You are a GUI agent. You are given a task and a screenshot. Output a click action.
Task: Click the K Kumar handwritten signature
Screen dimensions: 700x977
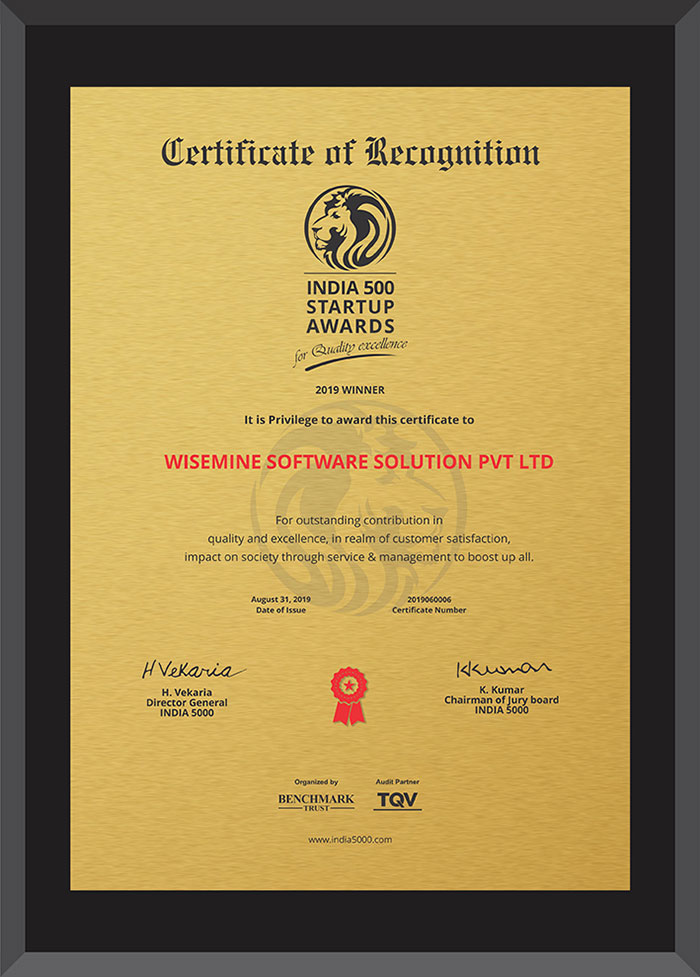click(x=504, y=669)
